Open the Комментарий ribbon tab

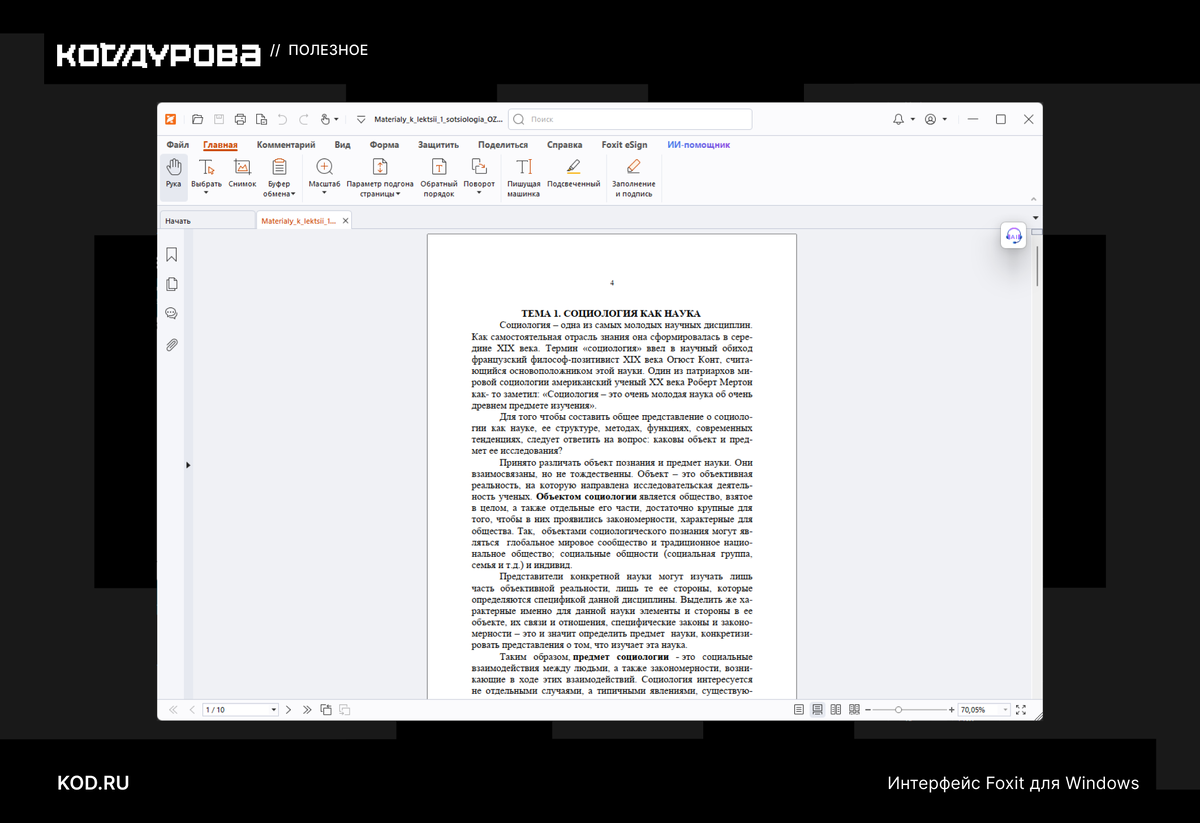coord(286,145)
